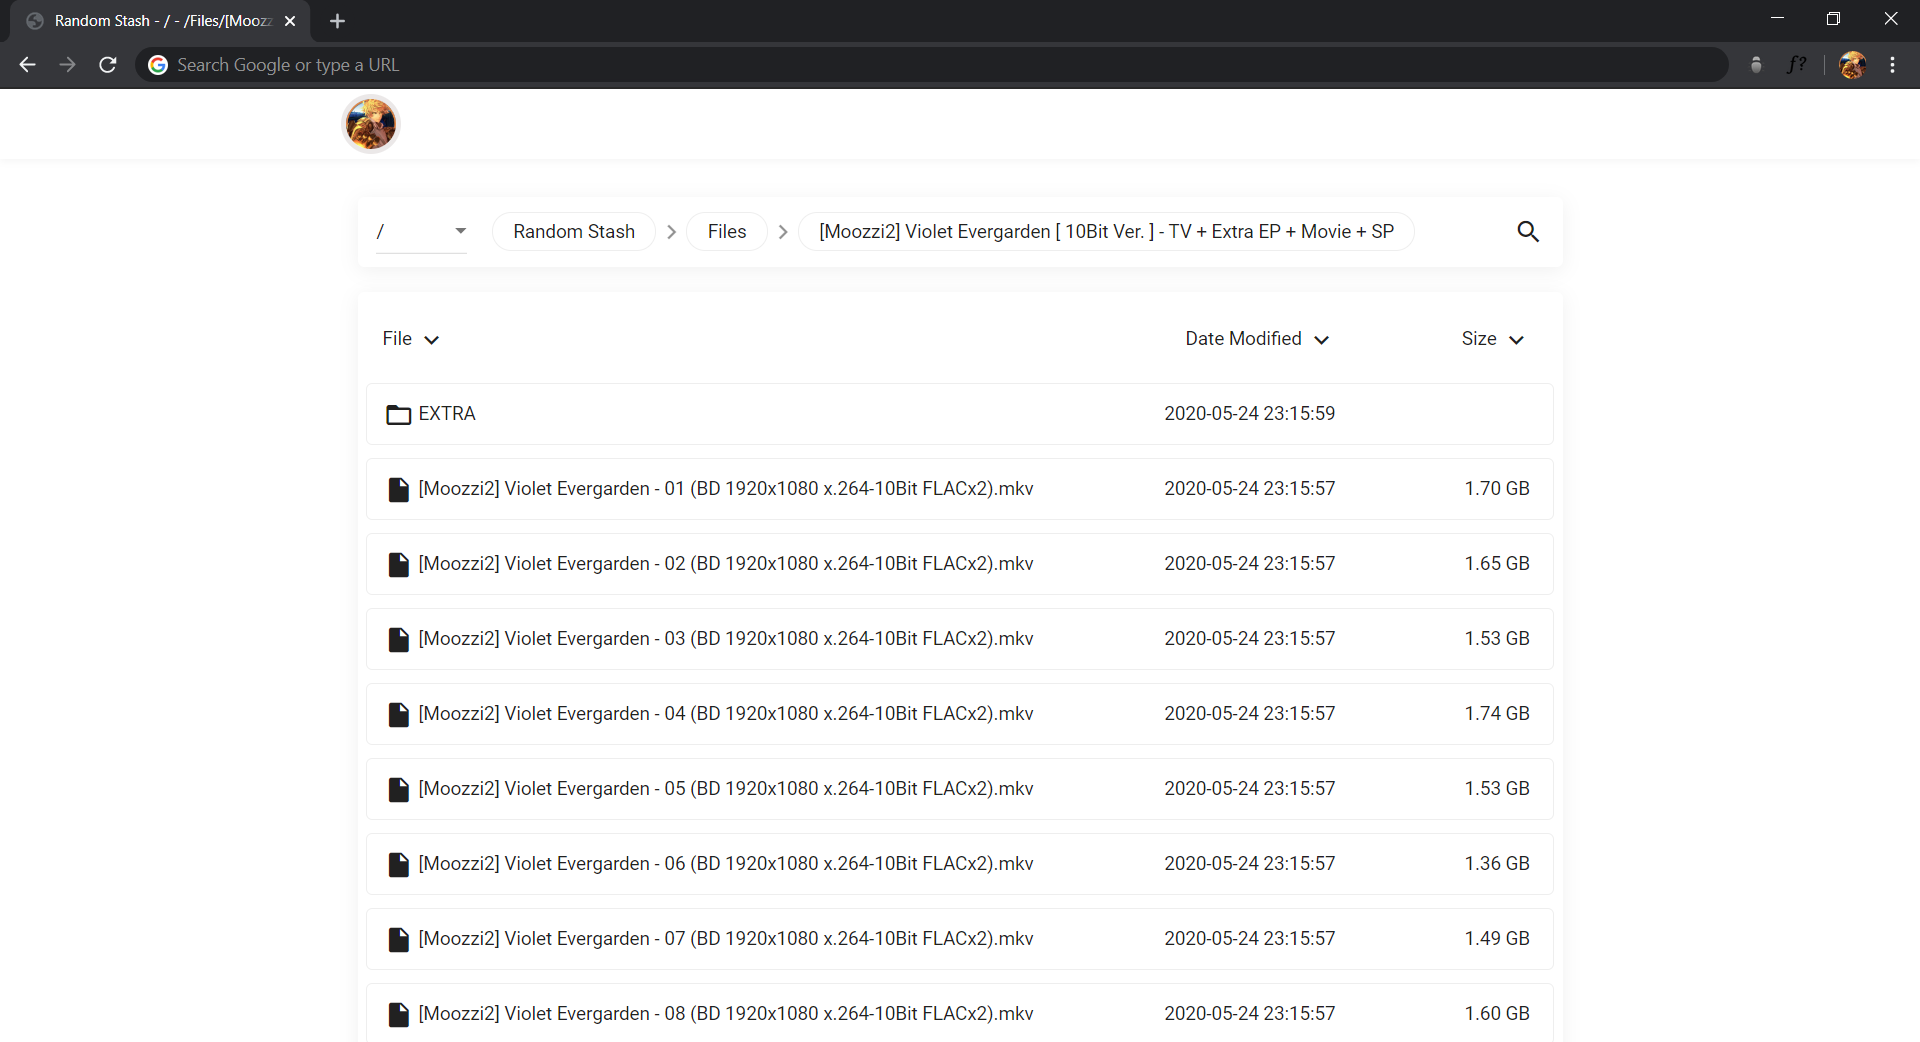Screen dimensions: 1920x1042
Task: Go to Random Stash breadcrumb
Action: click(574, 232)
